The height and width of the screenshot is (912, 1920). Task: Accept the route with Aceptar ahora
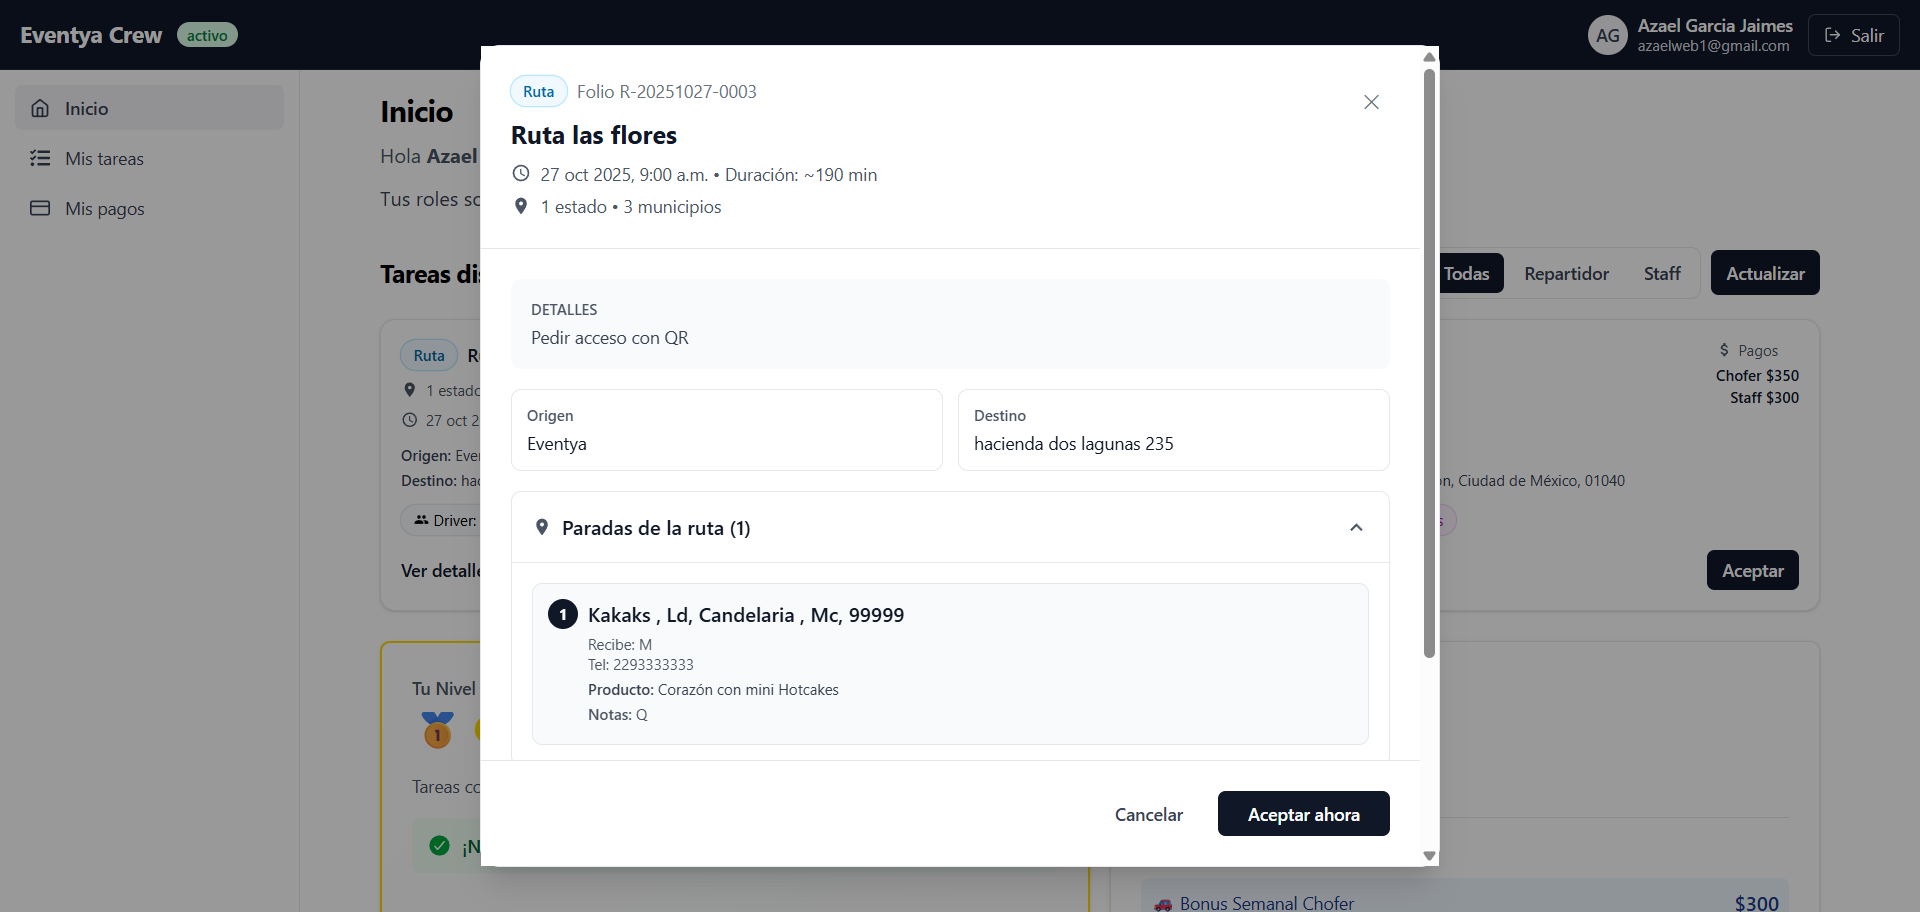(1303, 813)
